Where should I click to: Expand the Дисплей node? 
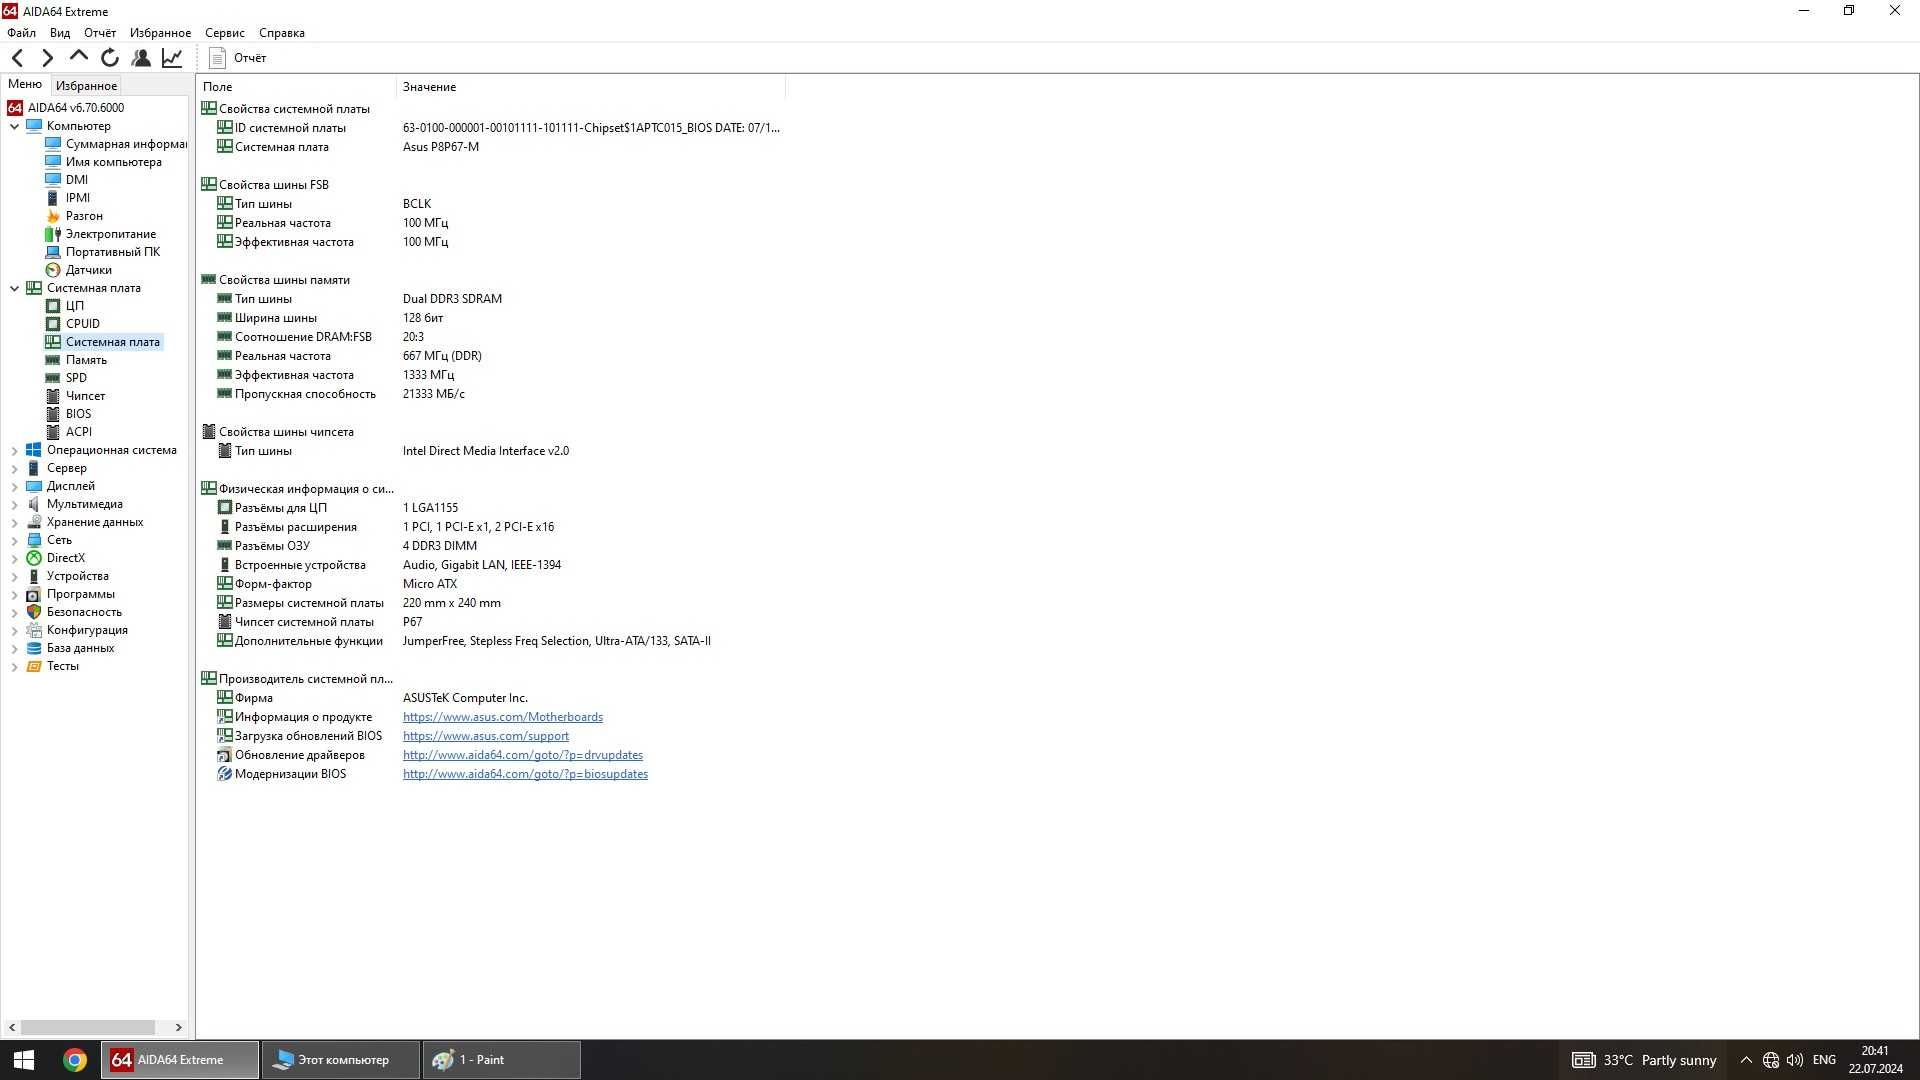click(x=14, y=486)
